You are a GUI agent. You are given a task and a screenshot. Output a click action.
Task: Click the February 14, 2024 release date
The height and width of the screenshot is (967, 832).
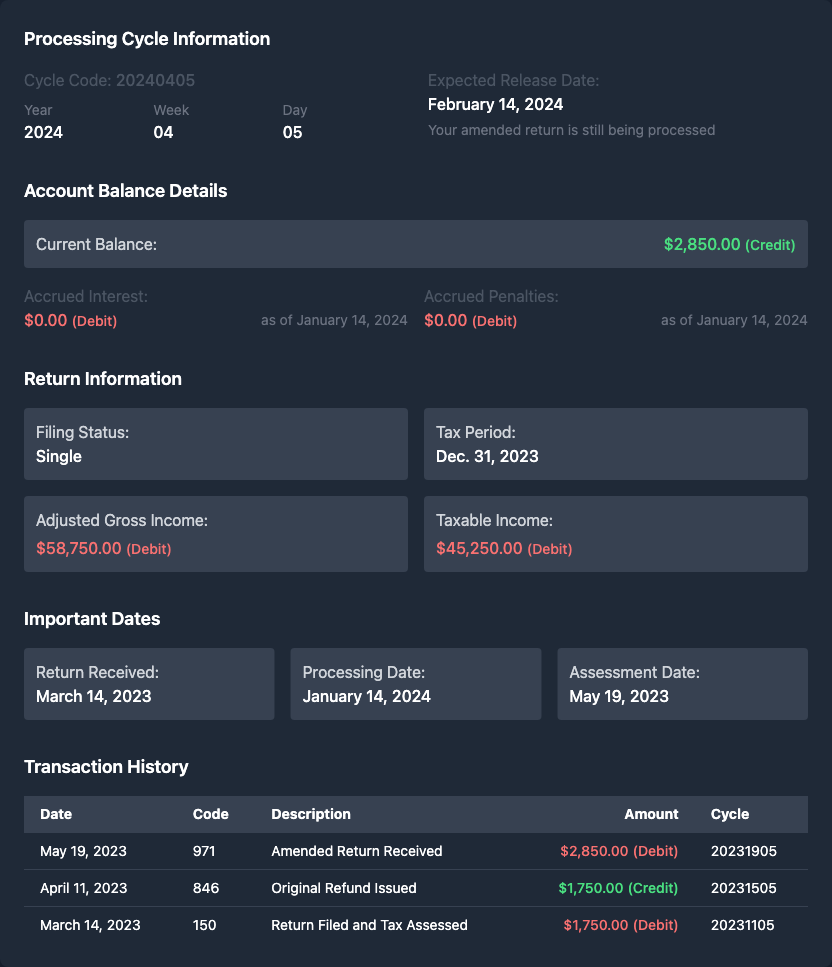click(x=495, y=104)
